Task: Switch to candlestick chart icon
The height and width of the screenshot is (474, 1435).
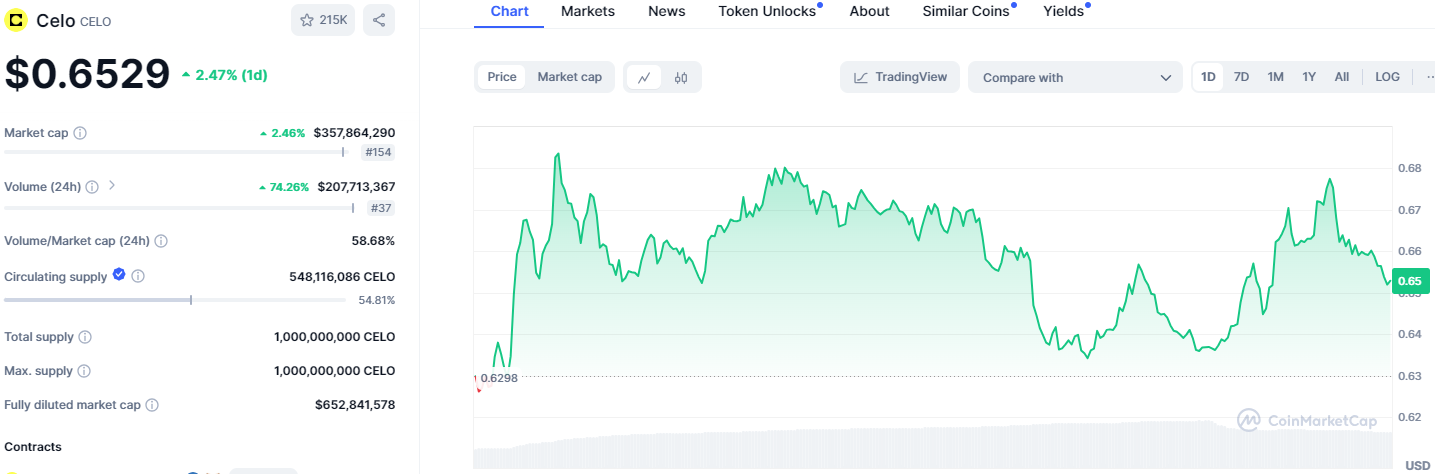Action: [x=681, y=77]
